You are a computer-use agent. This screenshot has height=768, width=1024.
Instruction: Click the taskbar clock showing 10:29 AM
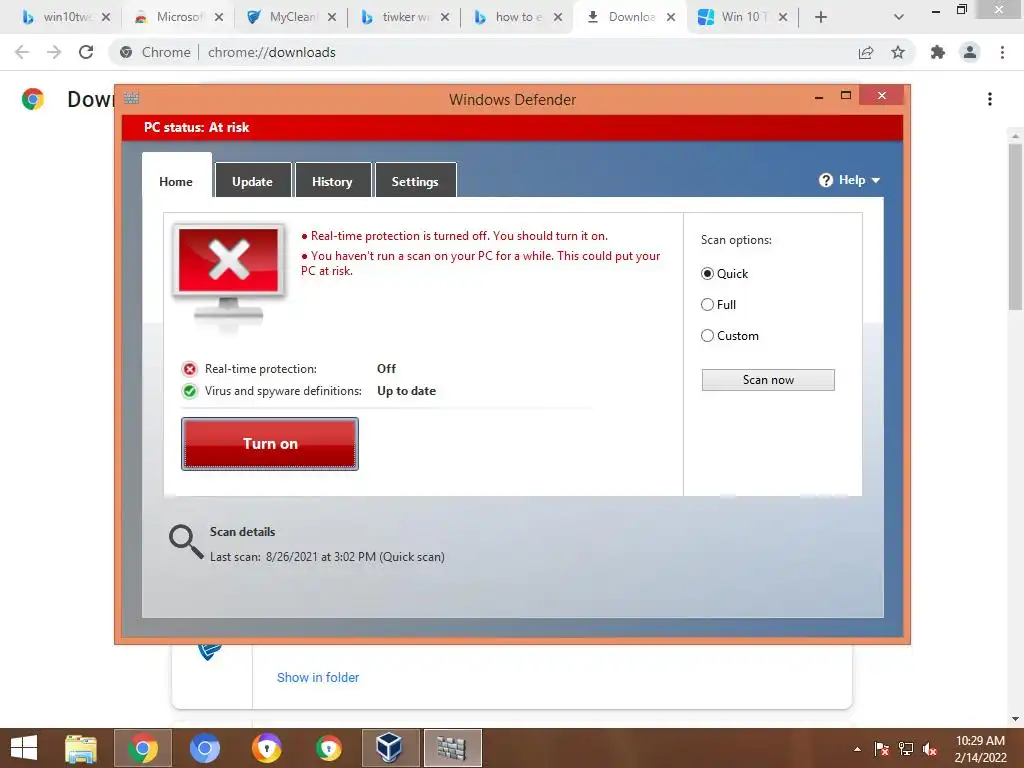click(980, 748)
